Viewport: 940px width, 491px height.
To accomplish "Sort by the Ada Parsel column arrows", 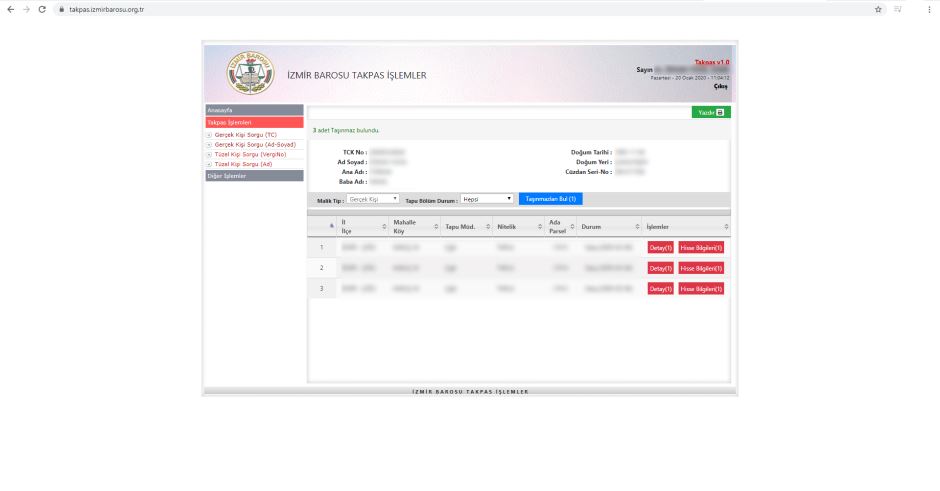I will point(572,227).
